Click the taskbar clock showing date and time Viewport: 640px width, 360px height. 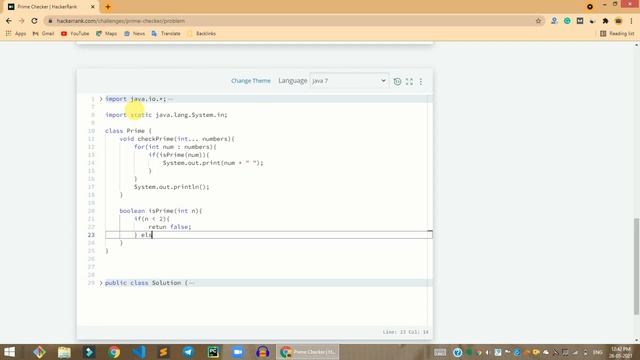[x=621, y=352]
